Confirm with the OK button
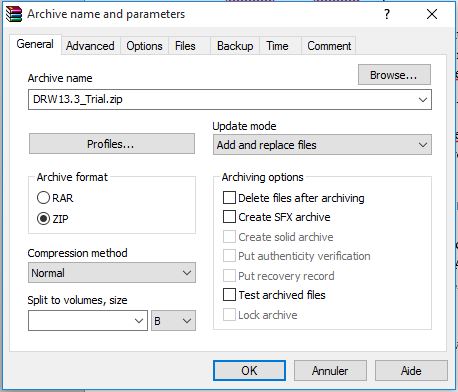 [249, 370]
